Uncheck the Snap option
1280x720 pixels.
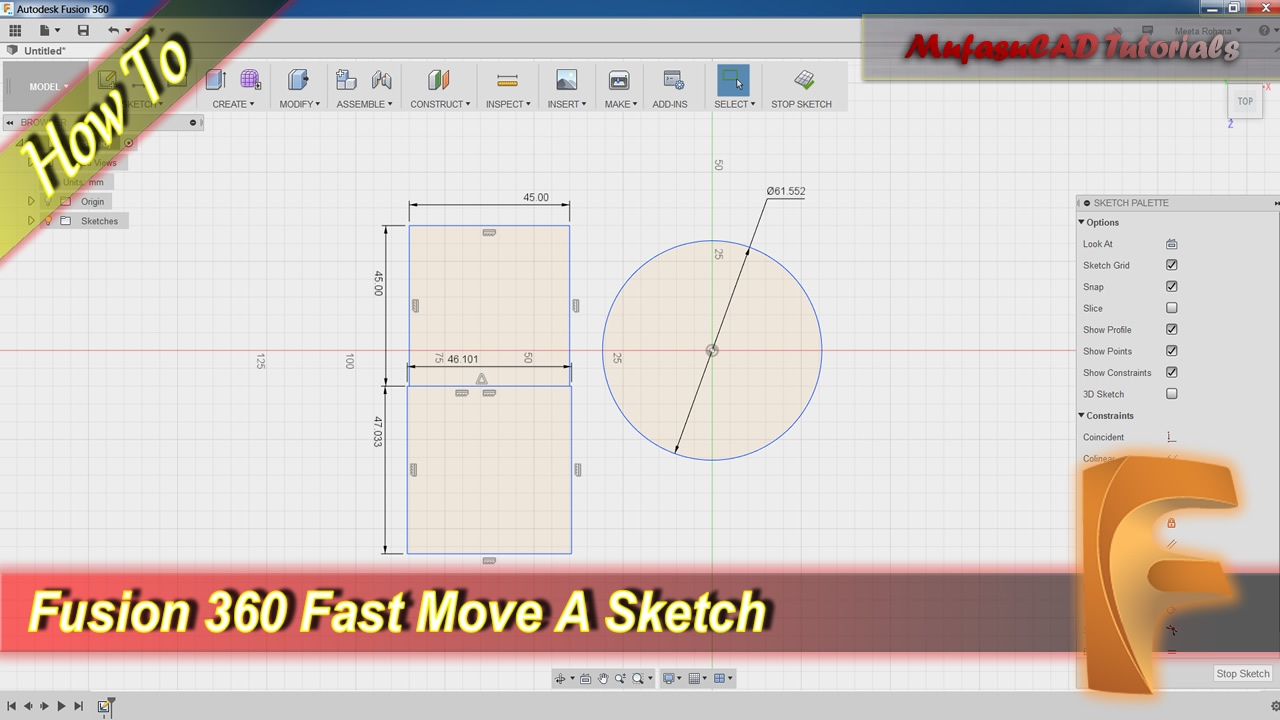1171,287
